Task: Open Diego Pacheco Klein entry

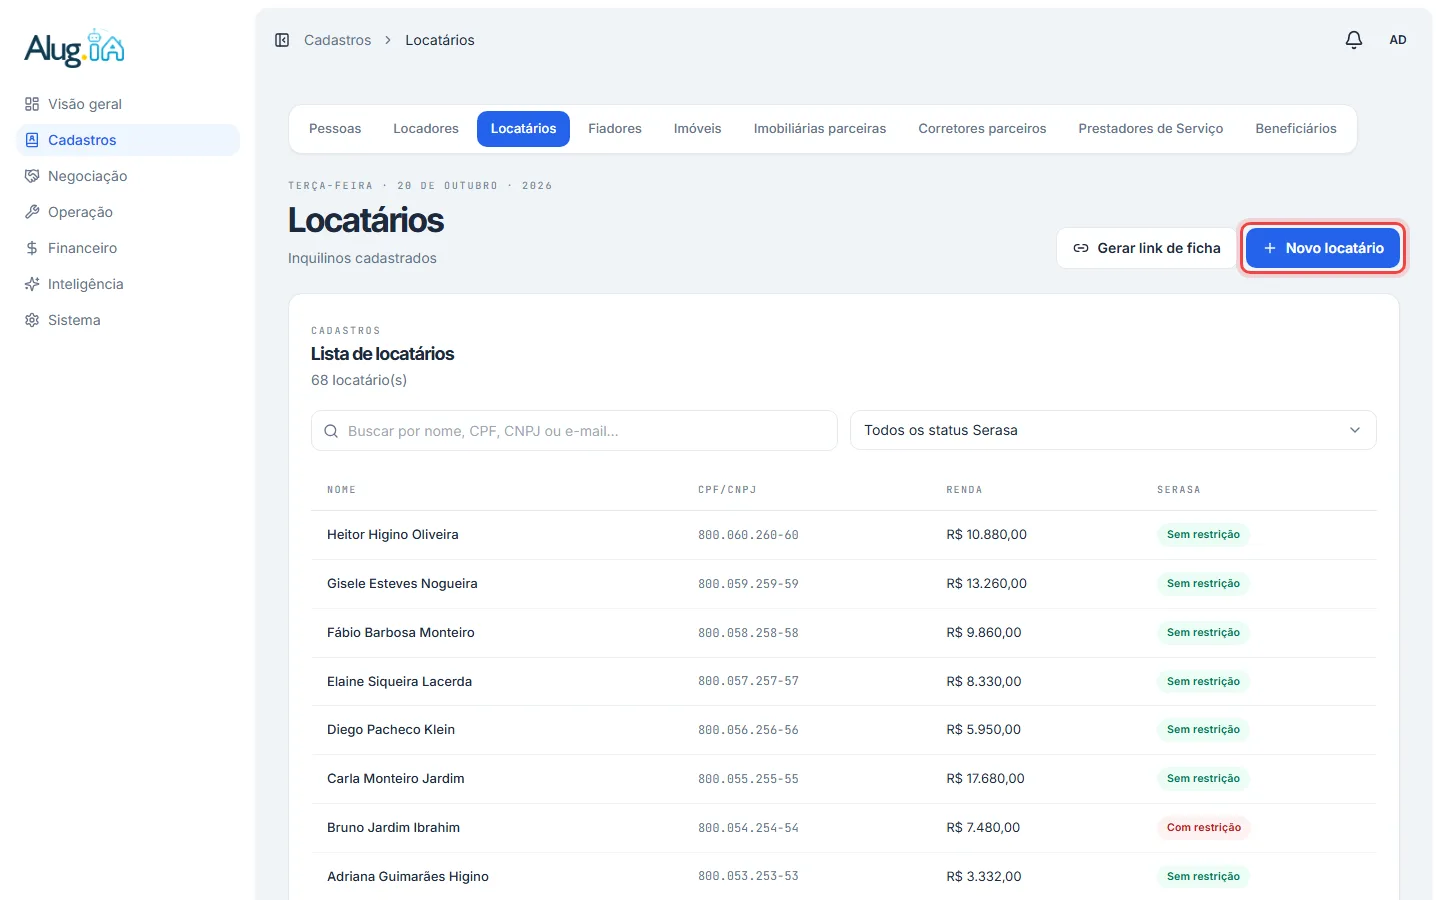Action: pyautogui.click(x=843, y=730)
